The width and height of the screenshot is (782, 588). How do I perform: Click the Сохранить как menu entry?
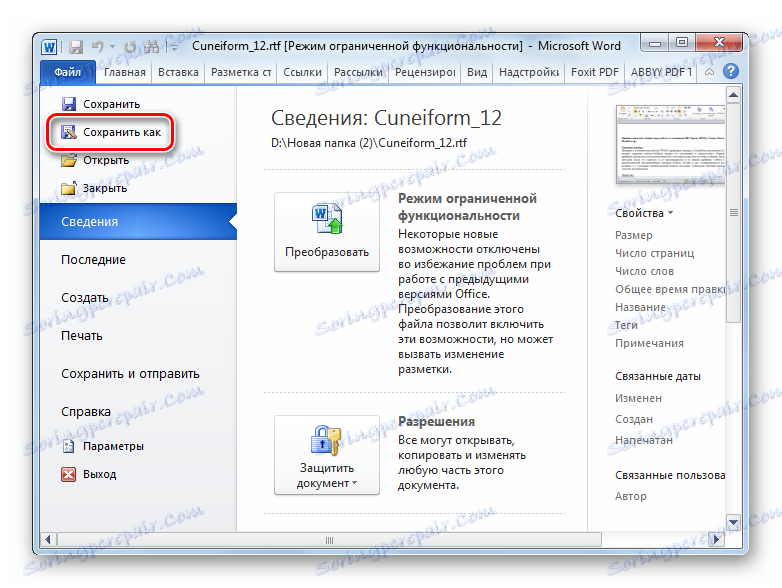pos(111,132)
